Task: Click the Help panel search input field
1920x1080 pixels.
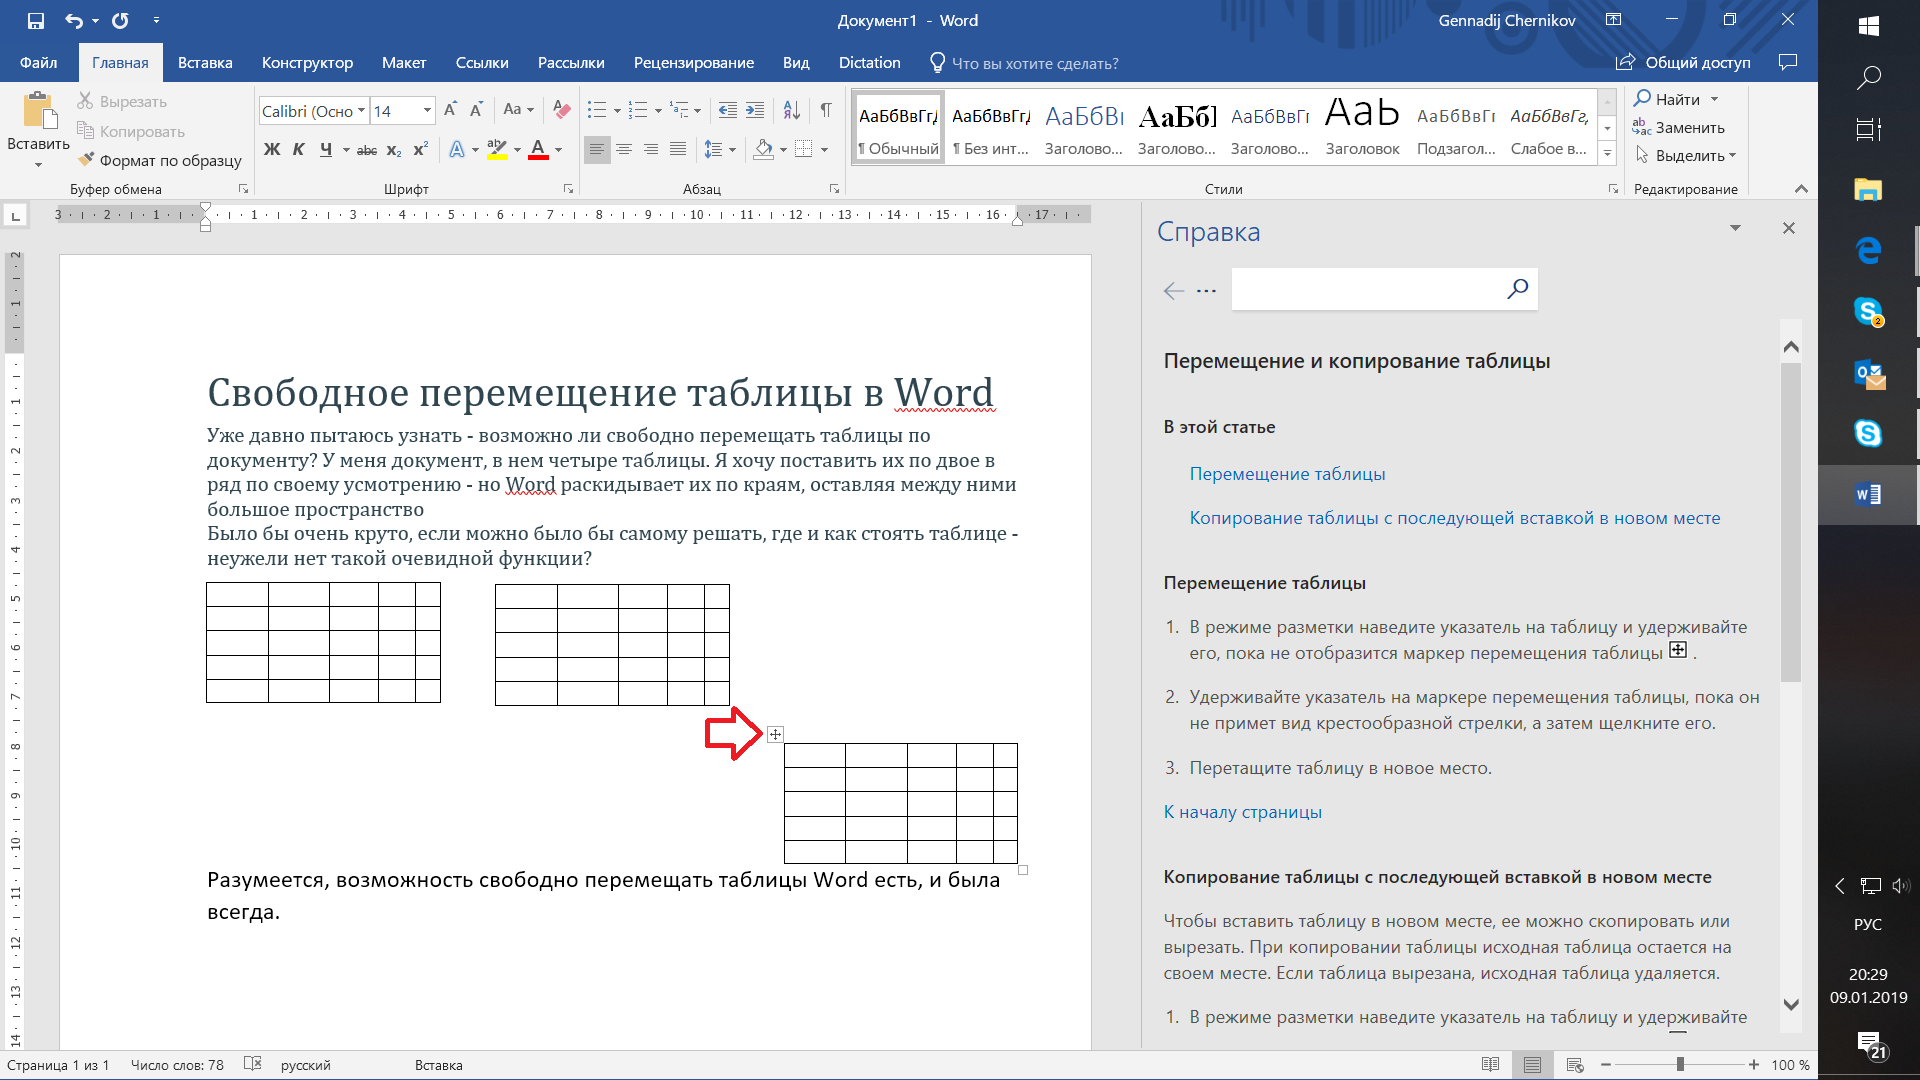Action: 1365,289
